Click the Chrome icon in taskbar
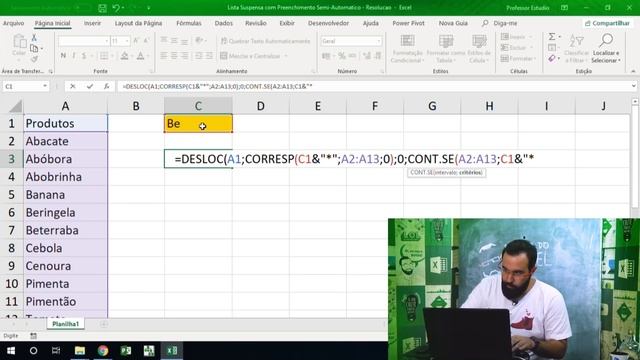 point(103,351)
